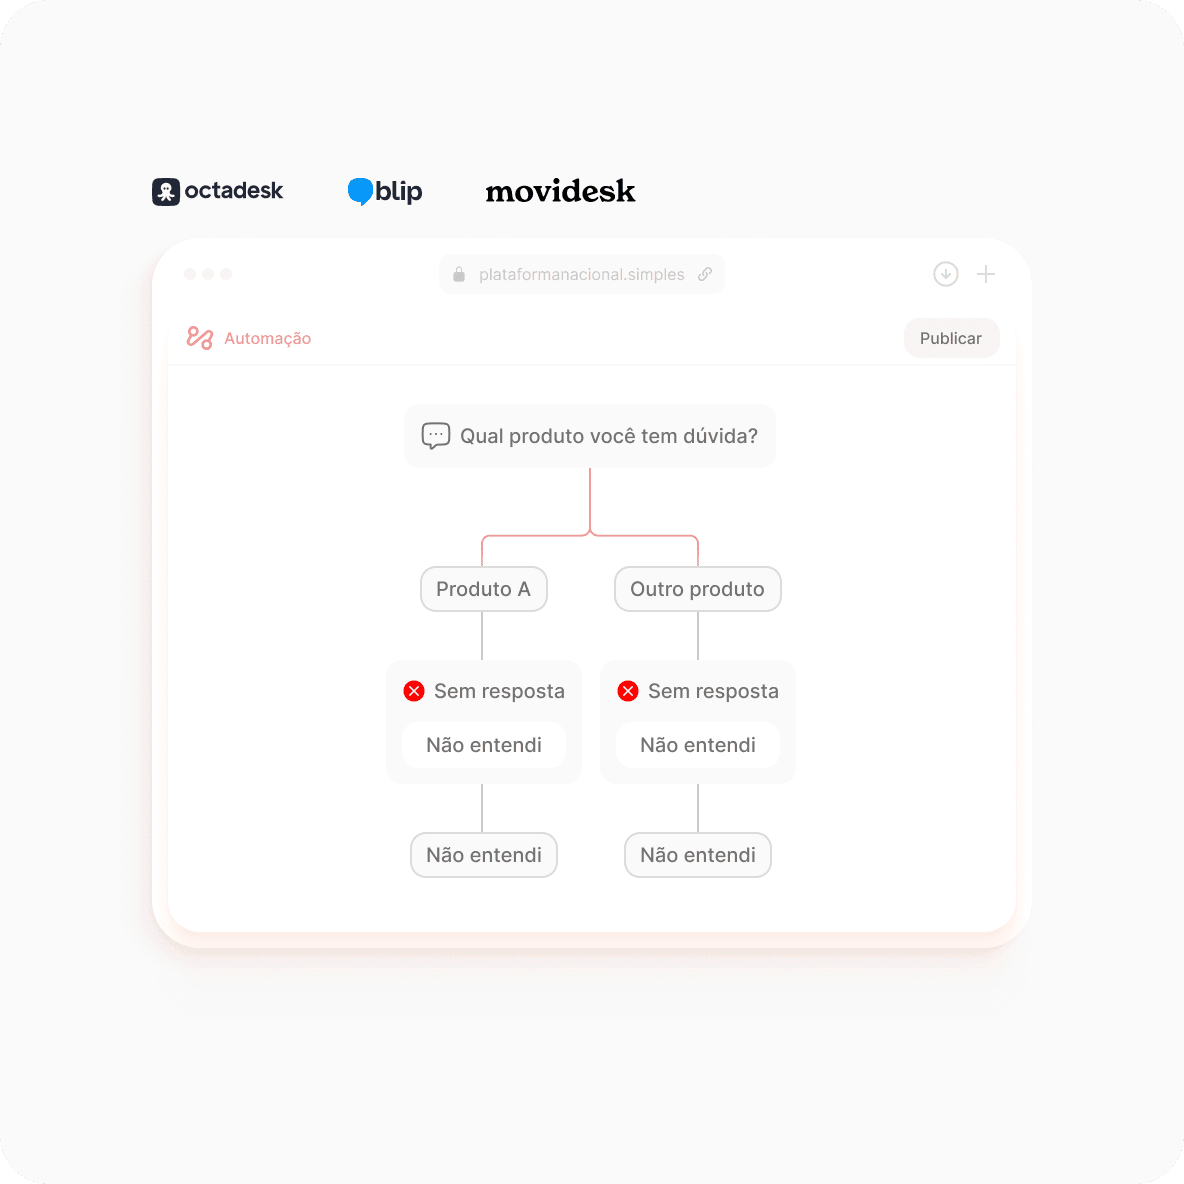Select the Produto A option node
The height and width of the screenshot is (1184, 1184).
483,589
